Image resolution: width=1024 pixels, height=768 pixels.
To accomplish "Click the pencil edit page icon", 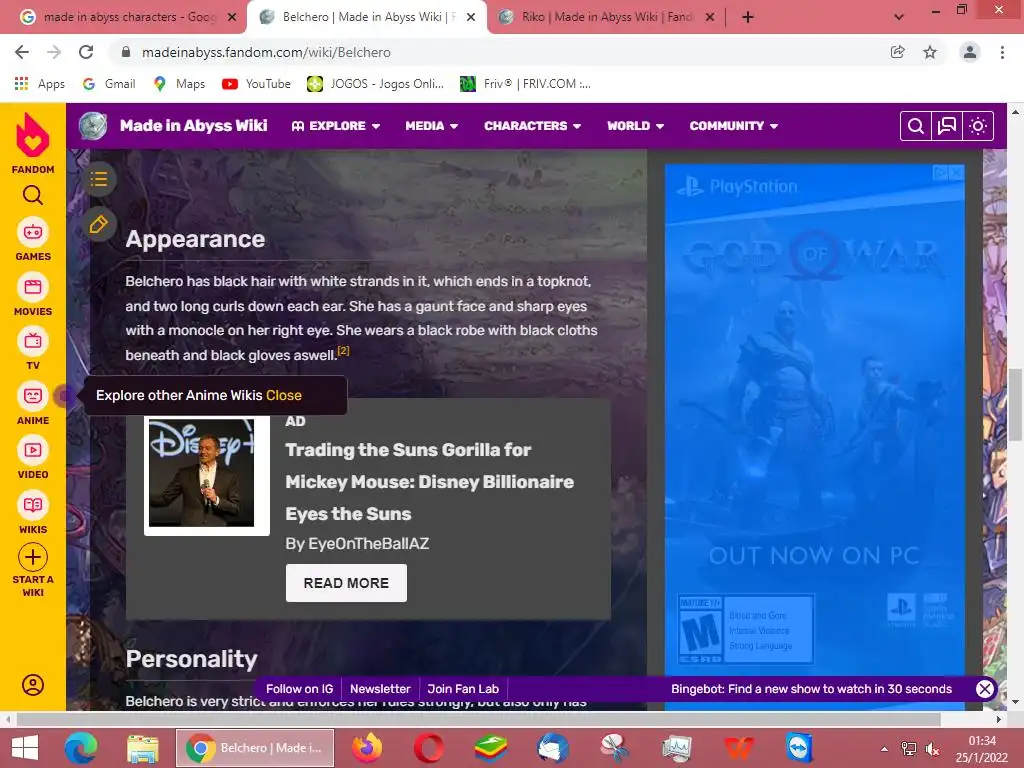I will tap(99, 225).
